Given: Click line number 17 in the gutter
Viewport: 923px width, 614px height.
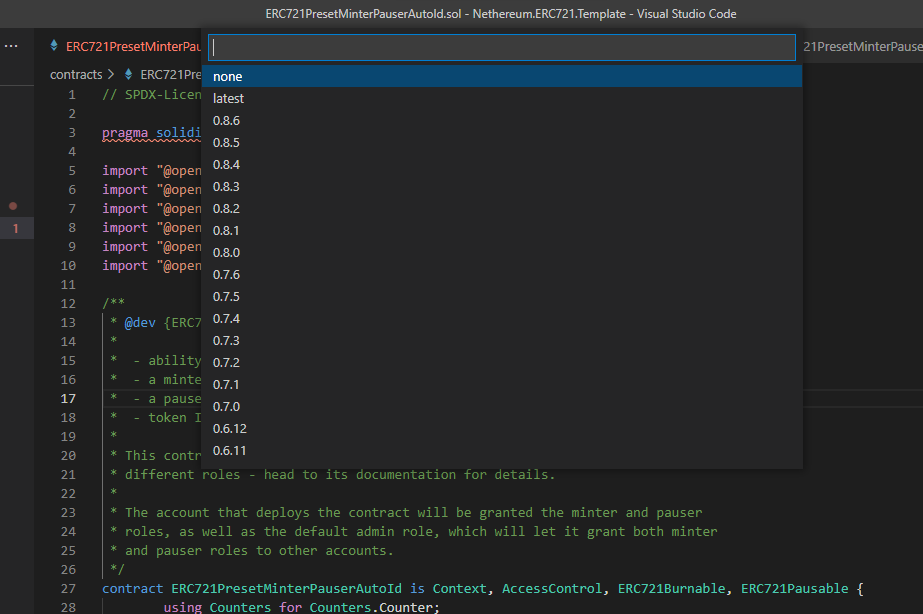Looking at the screenshot, I should pyautogui.click(x=68, y=399).
